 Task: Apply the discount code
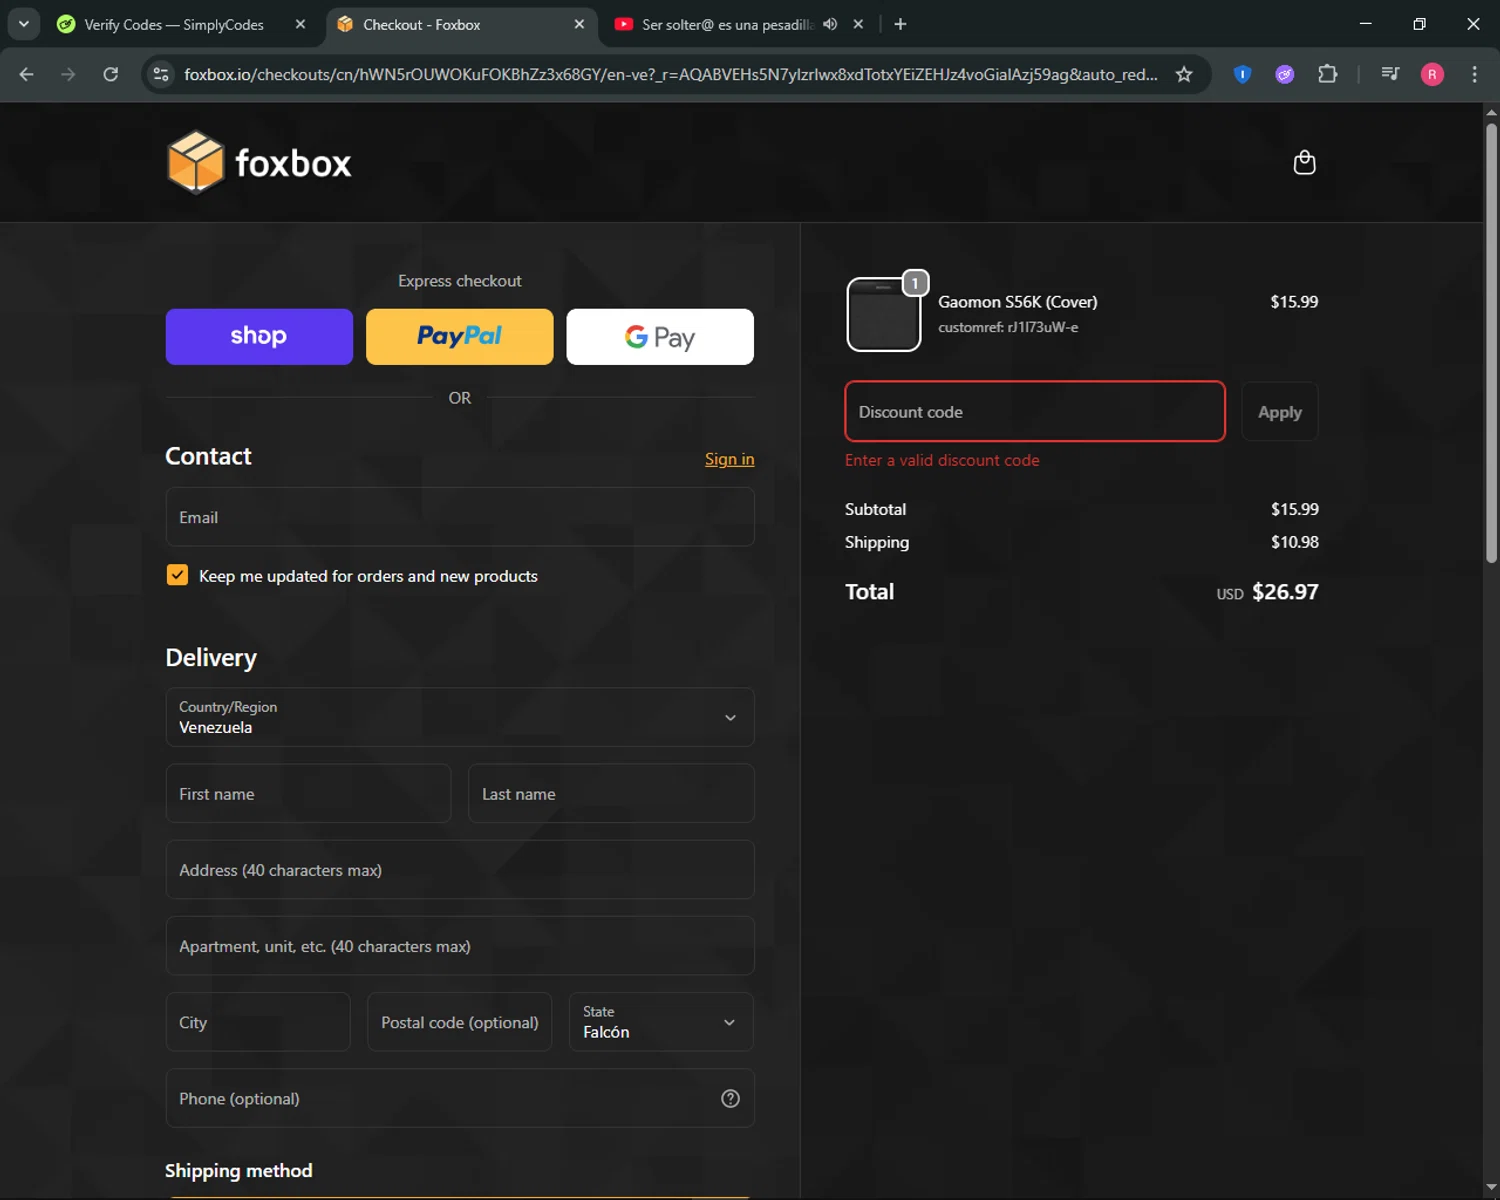1279,411
